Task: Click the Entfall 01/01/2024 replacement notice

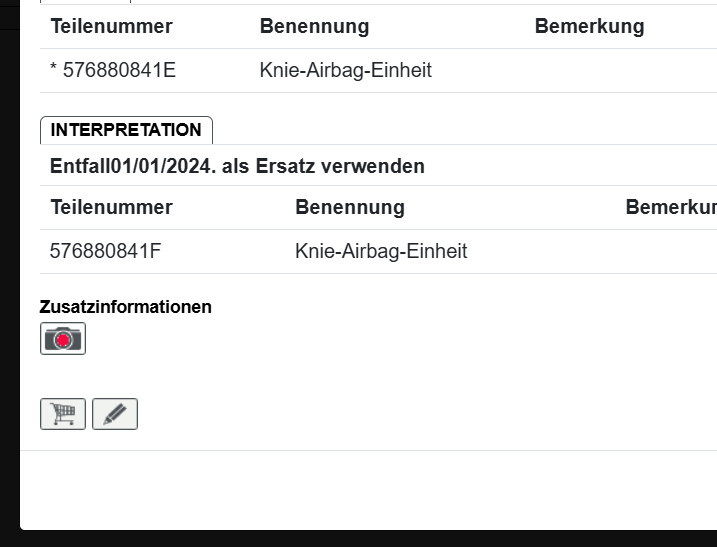Action: [237, 166]
